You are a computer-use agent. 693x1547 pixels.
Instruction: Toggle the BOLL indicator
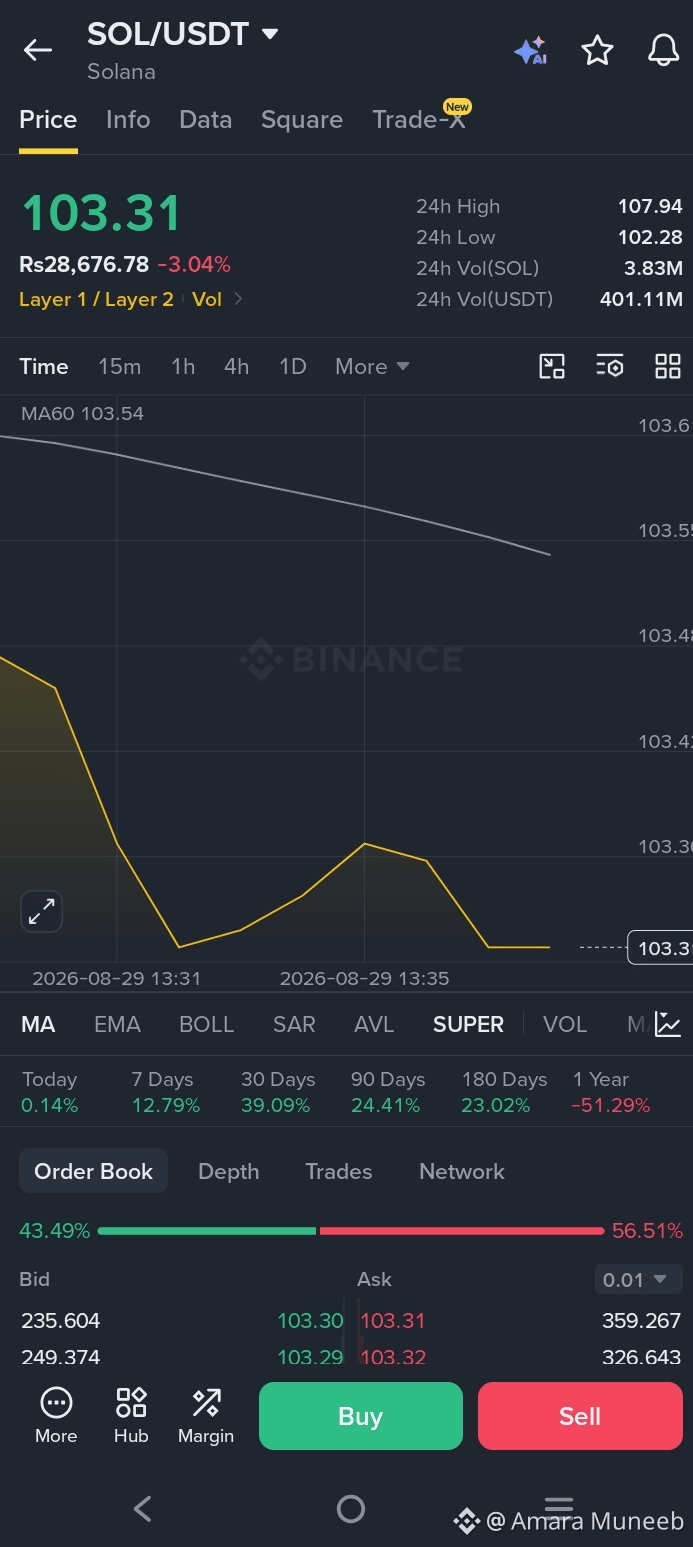coord(206,1024)
